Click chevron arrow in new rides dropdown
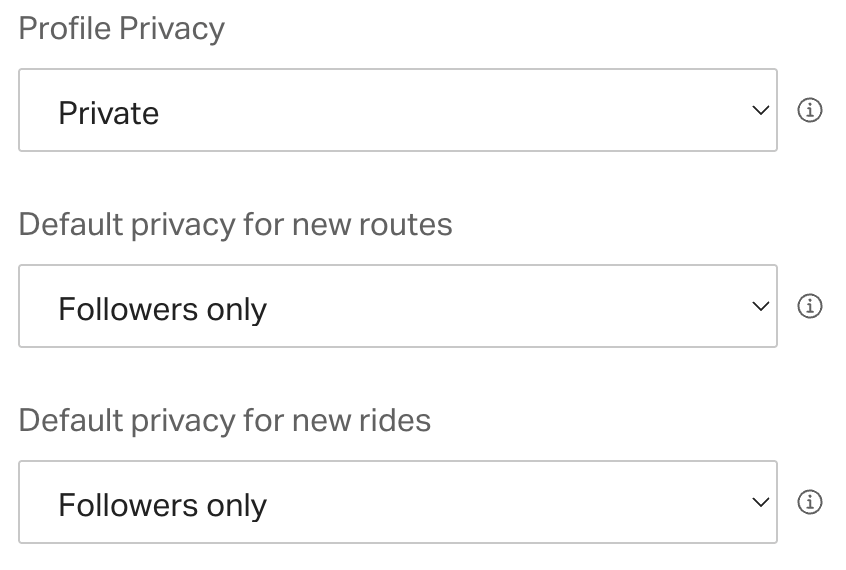The height and width of the screenshot is (570, 846). (x=760, y=503)
